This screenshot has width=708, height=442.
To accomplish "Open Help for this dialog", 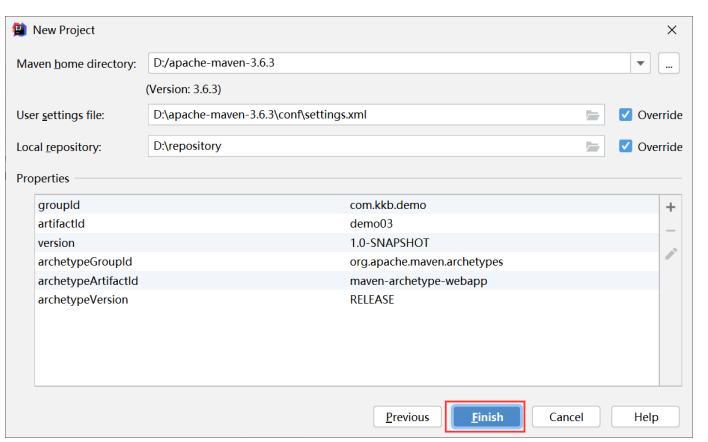I will pyautogui.click(x=646, y=417).
